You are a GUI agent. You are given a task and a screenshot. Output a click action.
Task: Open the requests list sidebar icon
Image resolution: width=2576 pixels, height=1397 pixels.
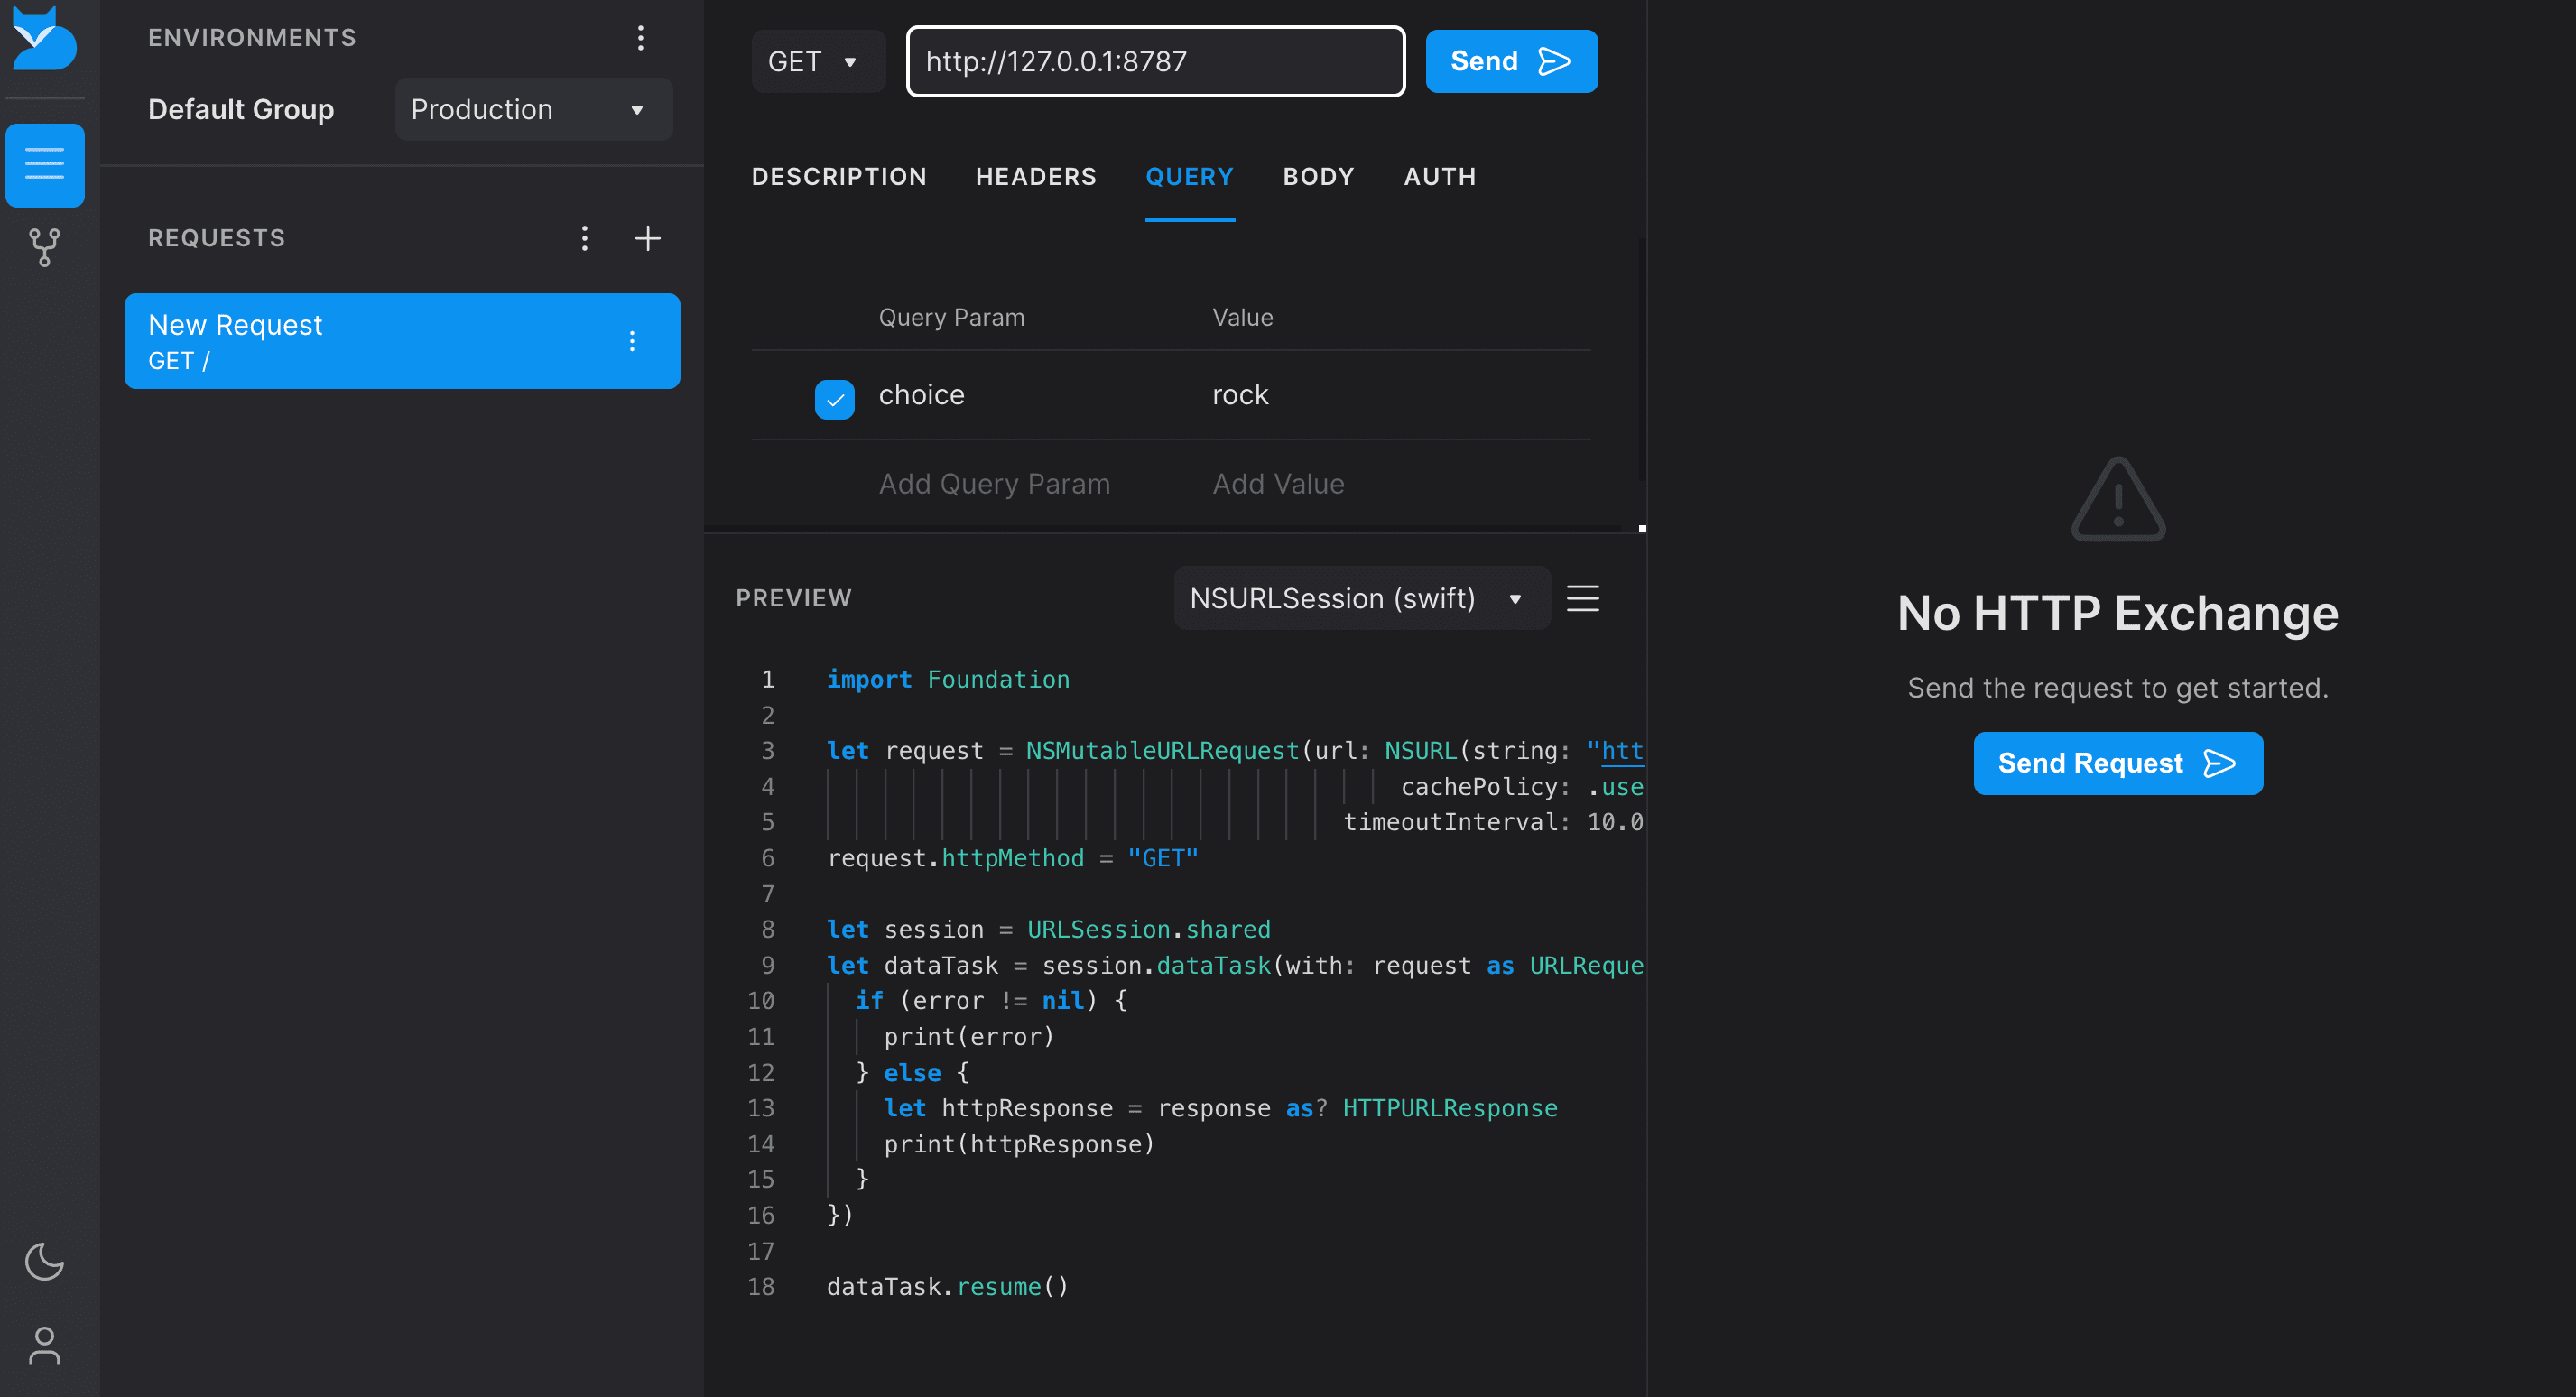point(44,164)
